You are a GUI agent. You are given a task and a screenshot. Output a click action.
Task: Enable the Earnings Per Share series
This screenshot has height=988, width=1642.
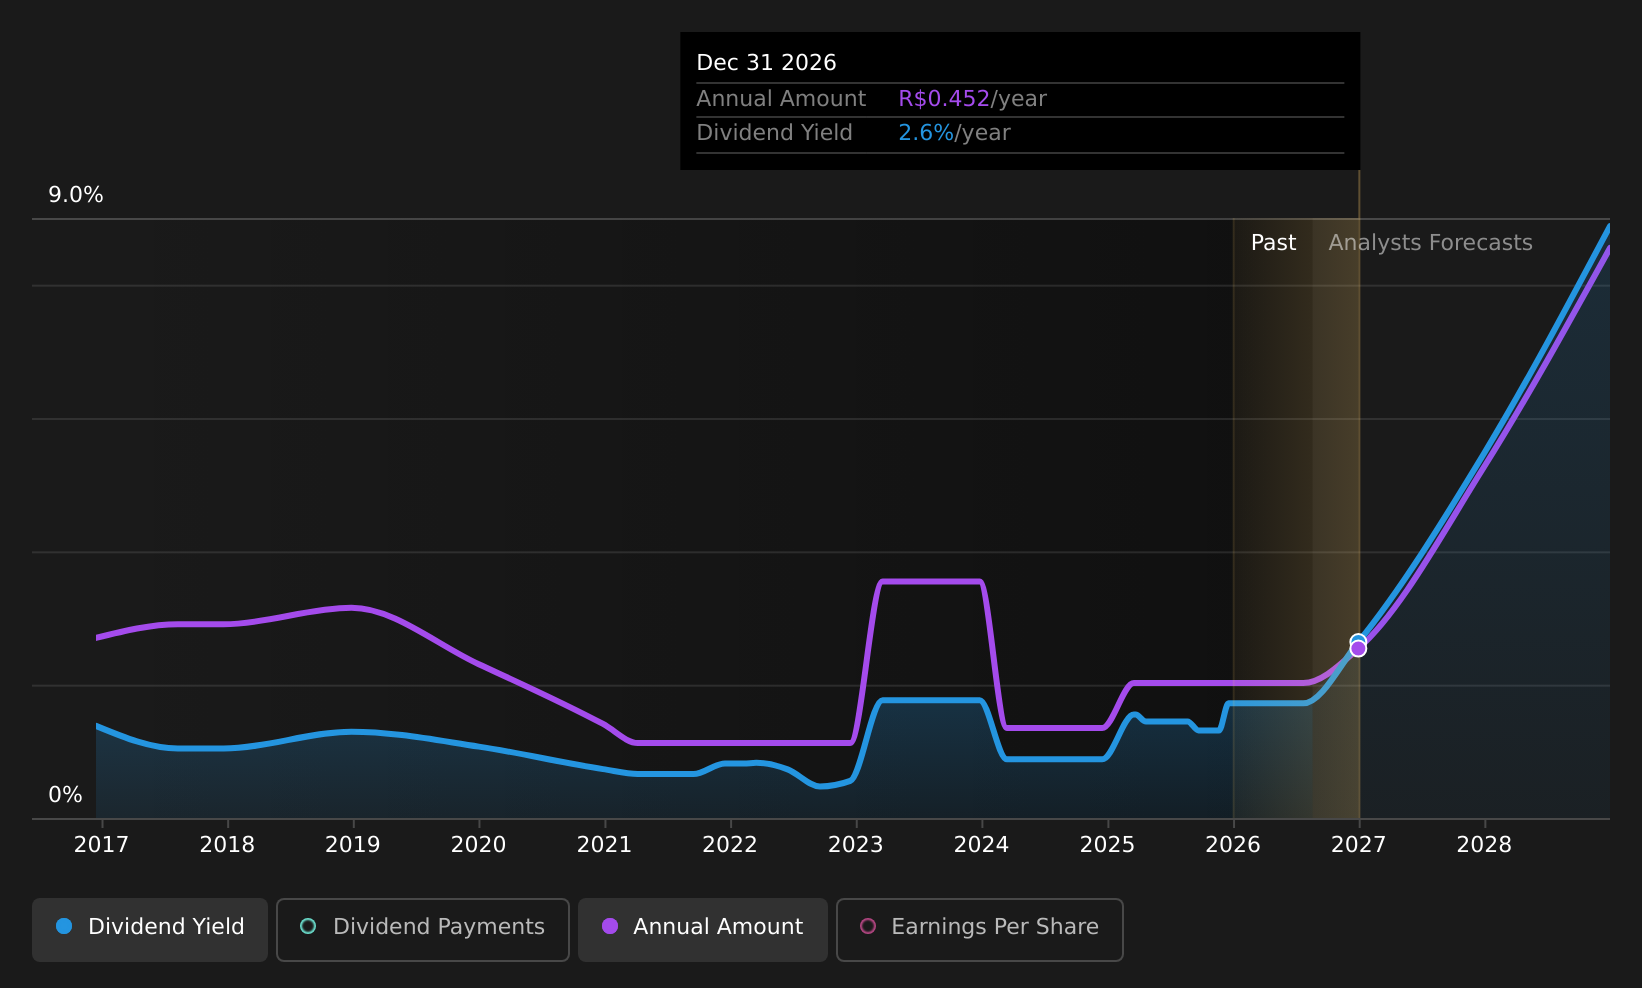pos(980,929)
